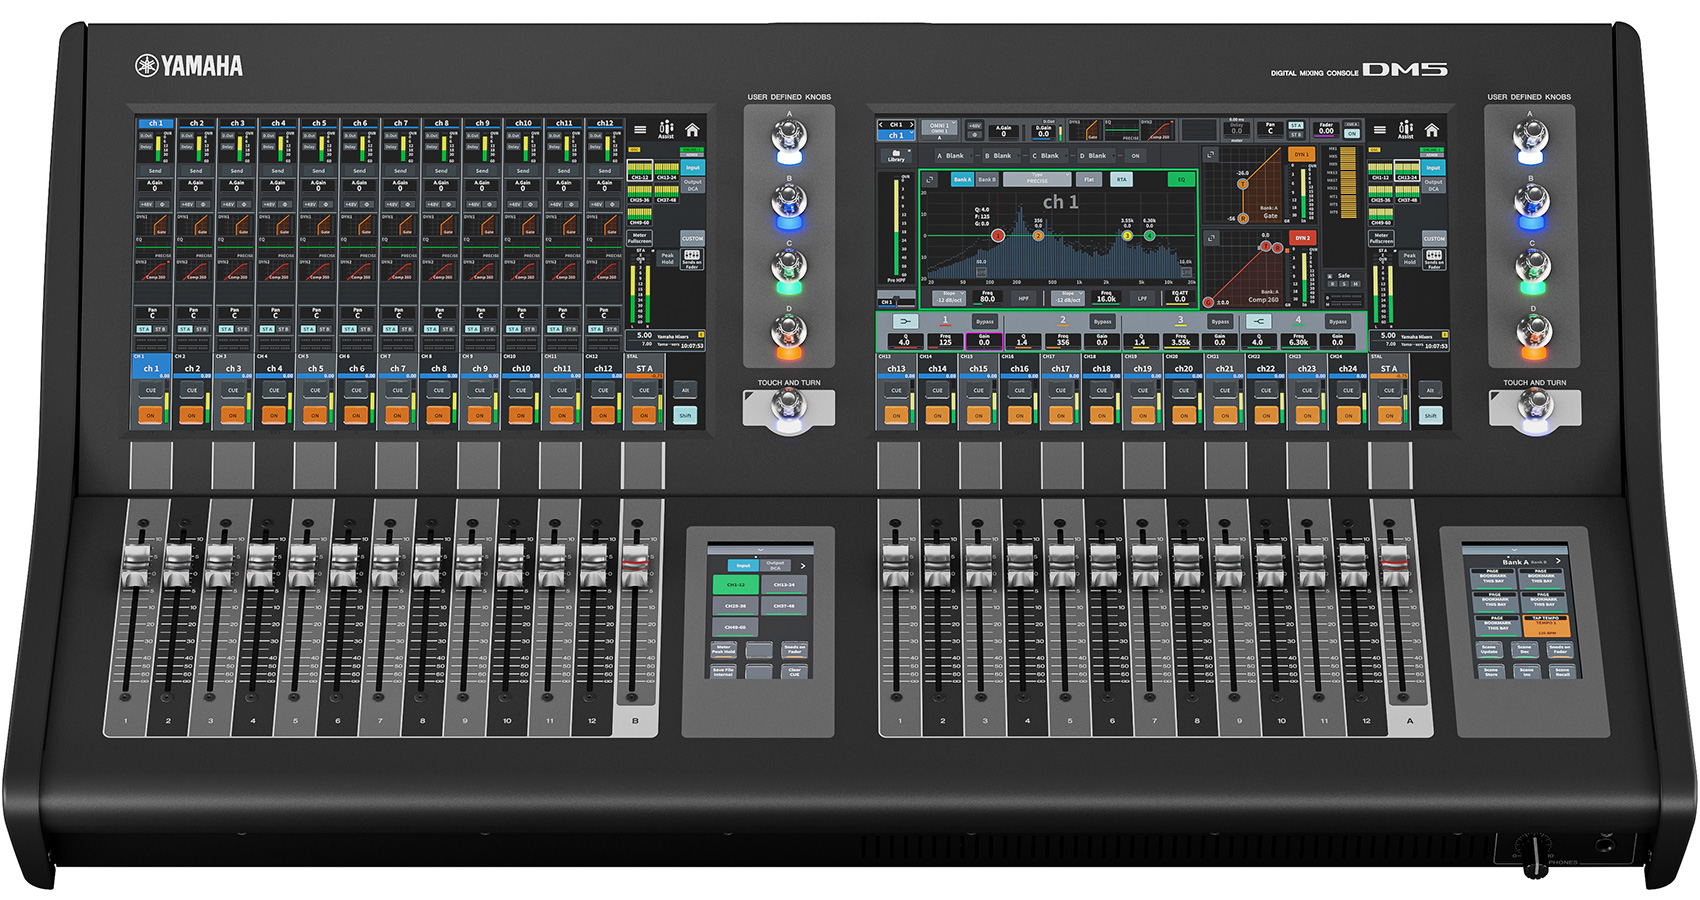This screenshot has width=1700, height=900.
Task: Toggle EQ band 3 Bypass
Action: pos(1220,321)
